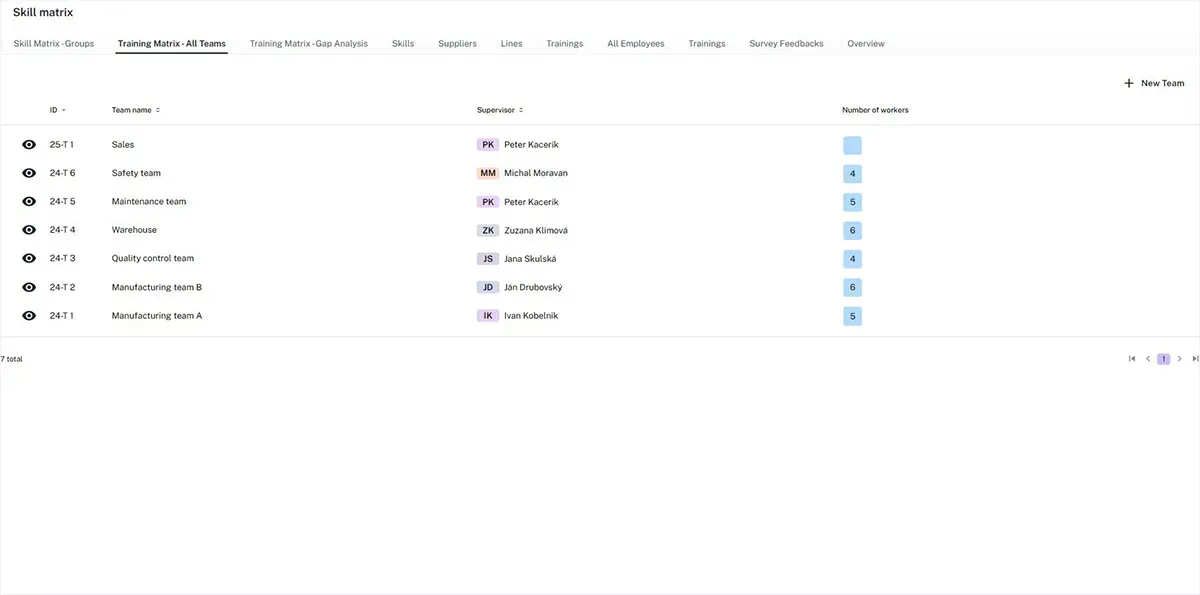Go to the previous page
This screenshot has width=1200, height=595.
coord(1148,359)
